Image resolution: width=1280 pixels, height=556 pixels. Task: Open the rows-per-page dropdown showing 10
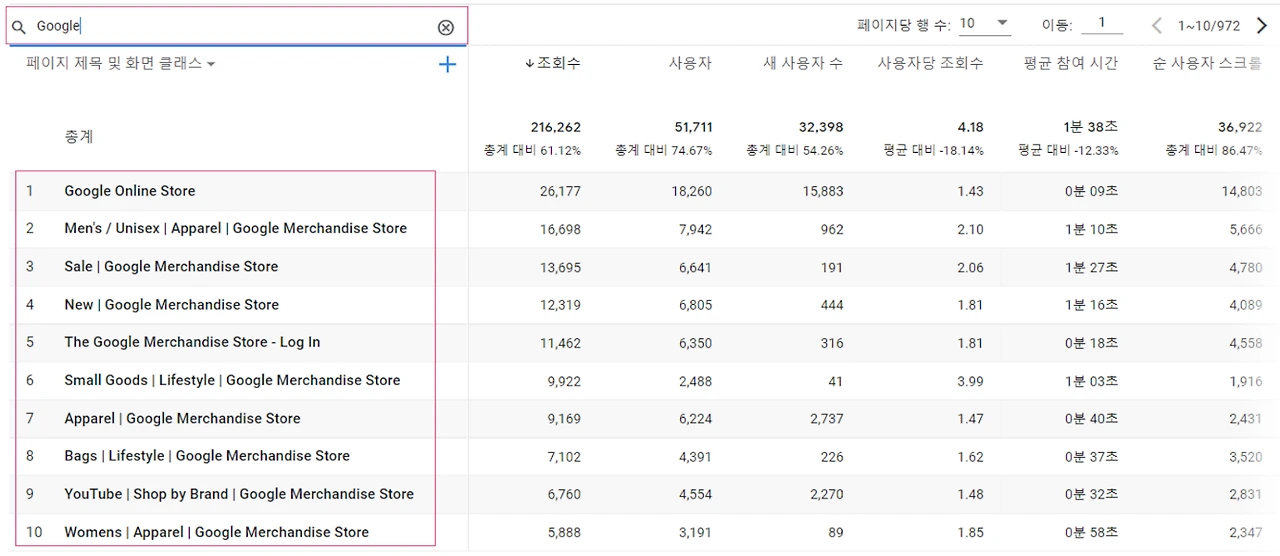click(x=984, y=24)
